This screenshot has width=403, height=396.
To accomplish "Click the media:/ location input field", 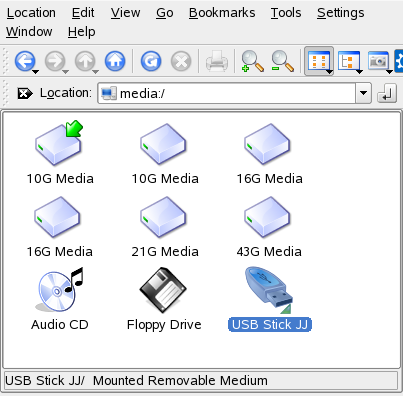I will [x=227, y=93].
